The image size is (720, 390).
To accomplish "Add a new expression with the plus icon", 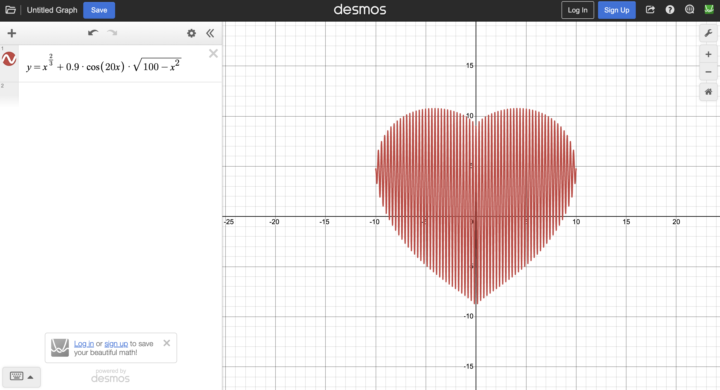I will pos(12,33).
